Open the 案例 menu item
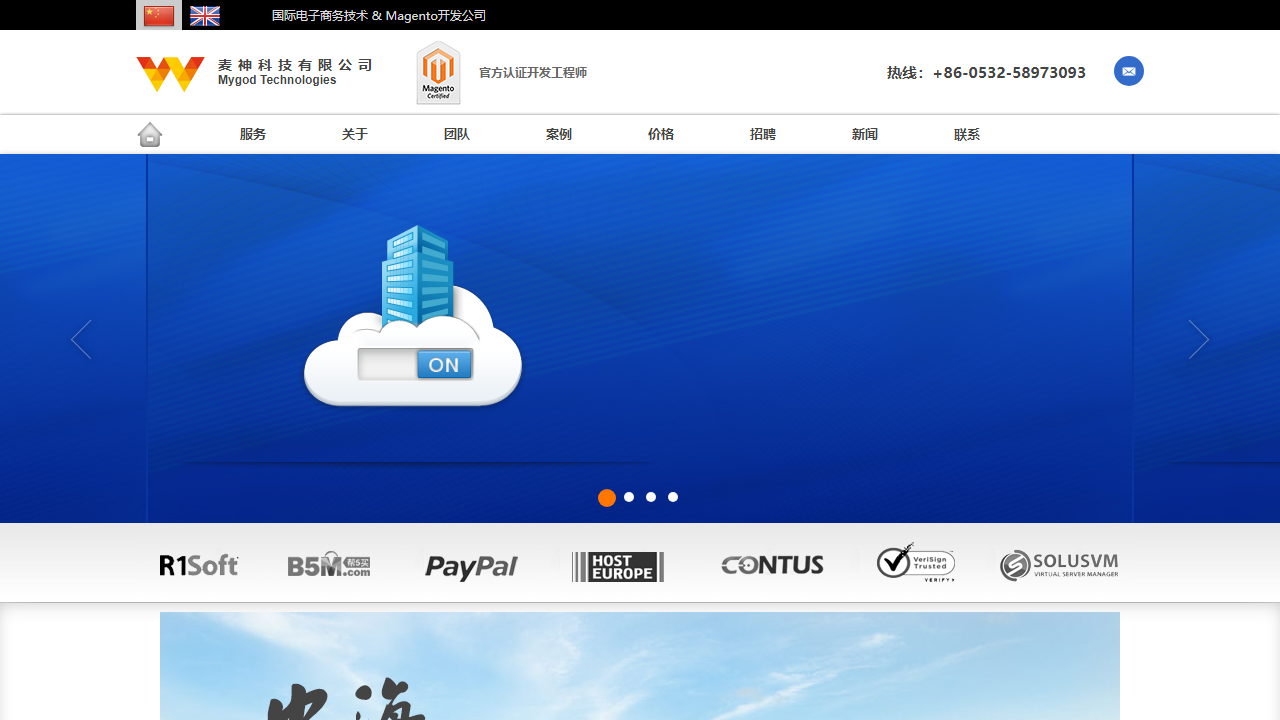 pyautogui.click(x=559, y=134)
